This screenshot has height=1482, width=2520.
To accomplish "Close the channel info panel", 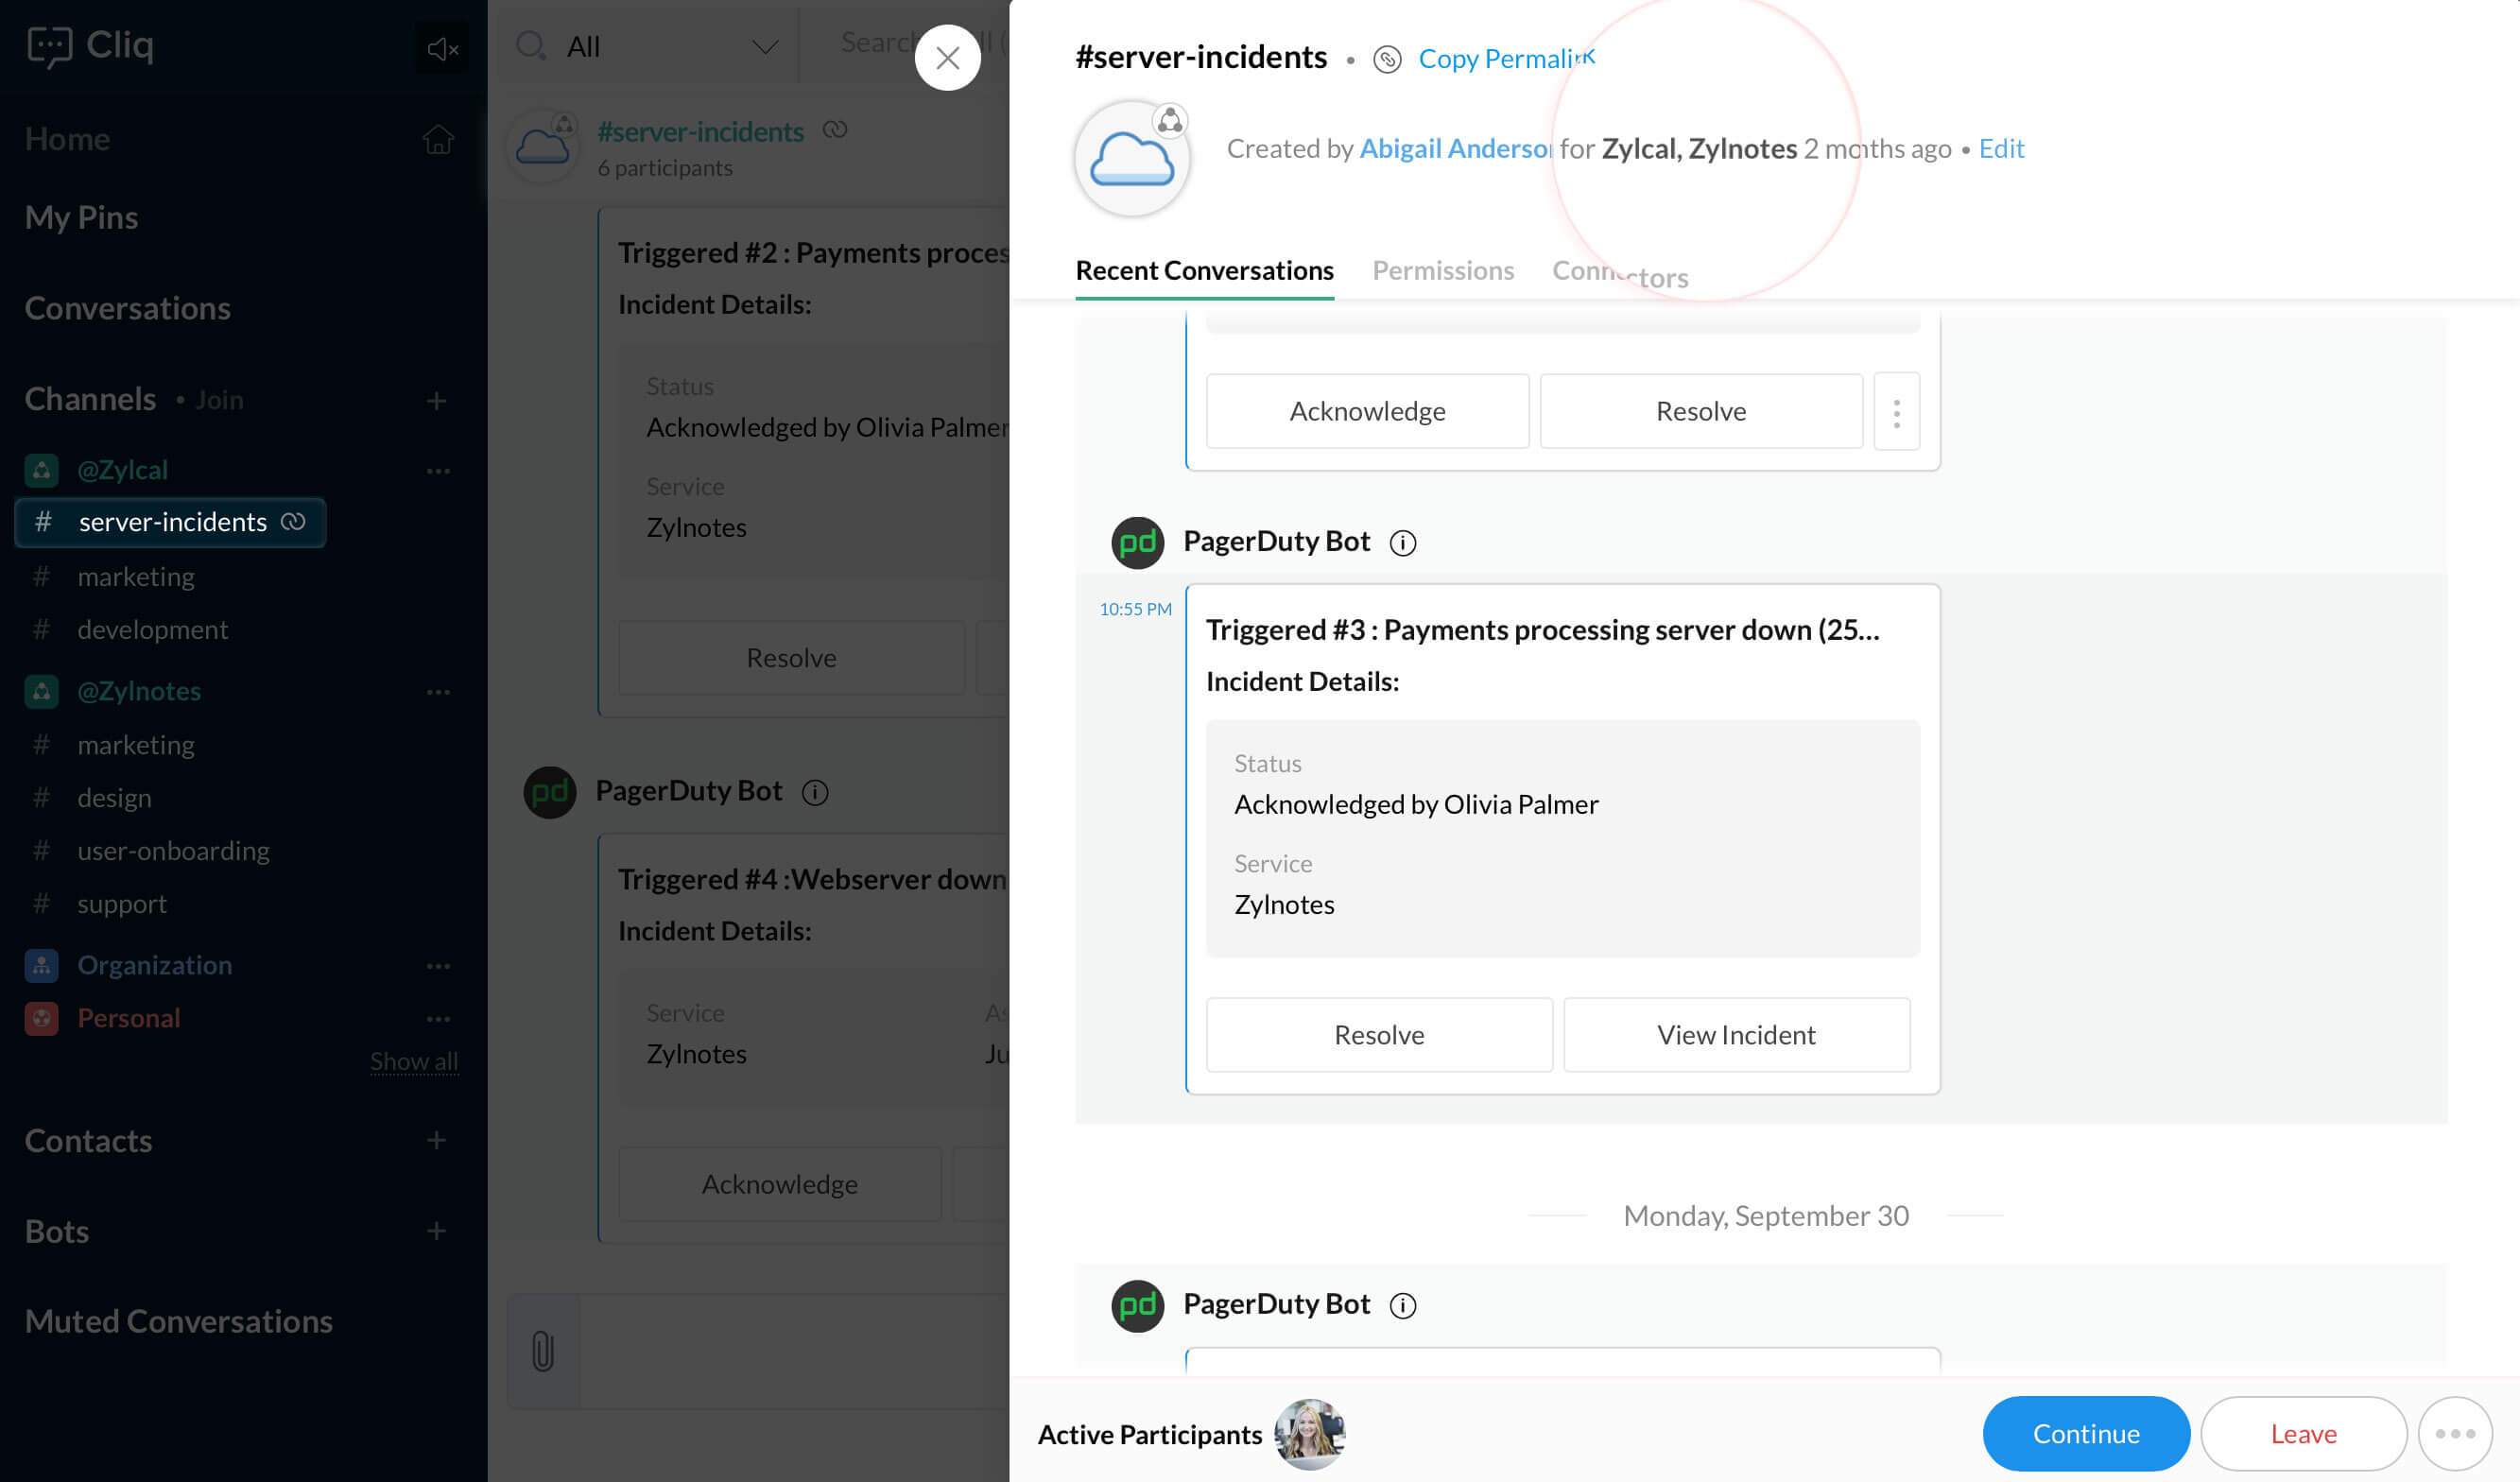I will pyautogui.click(x=947, y=58).
